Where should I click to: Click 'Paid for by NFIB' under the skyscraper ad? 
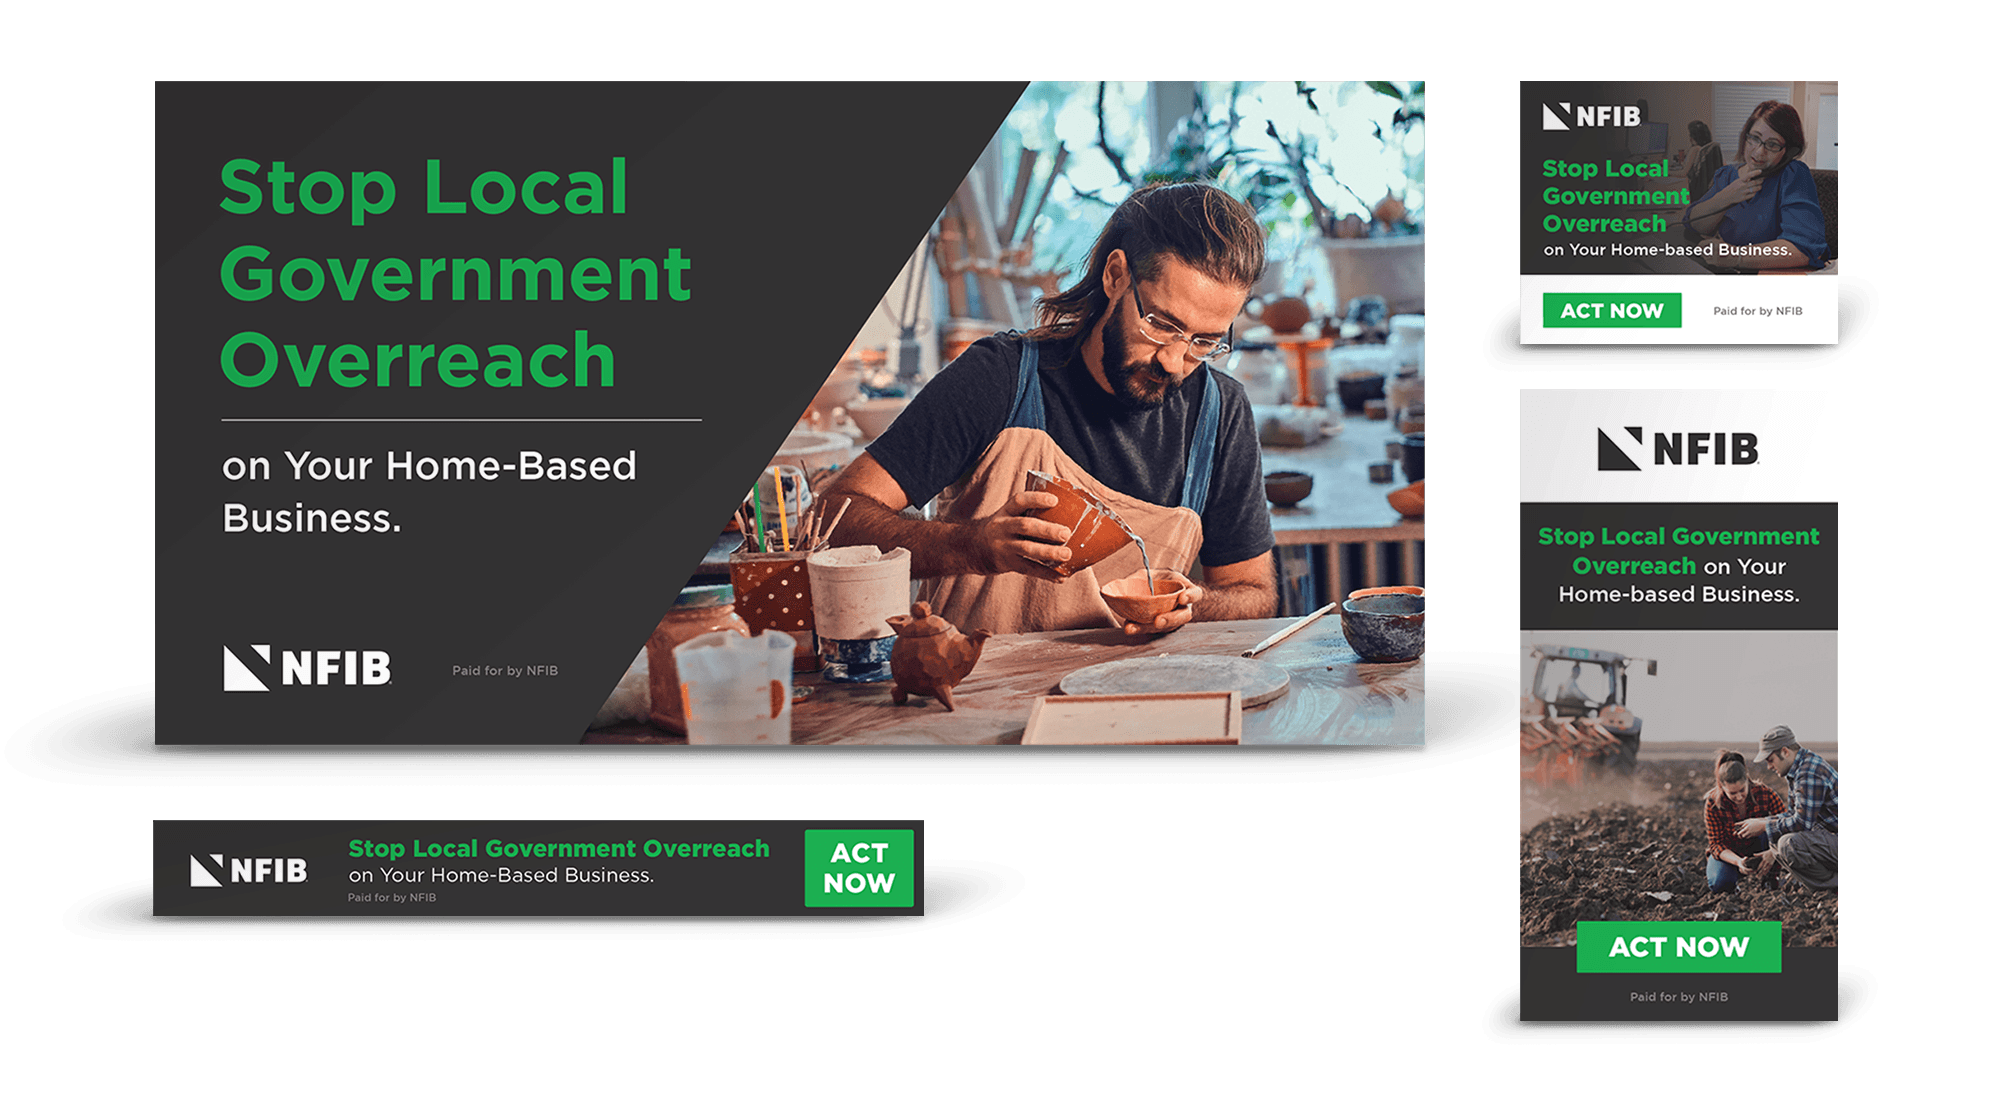(x=1678, y=997)
